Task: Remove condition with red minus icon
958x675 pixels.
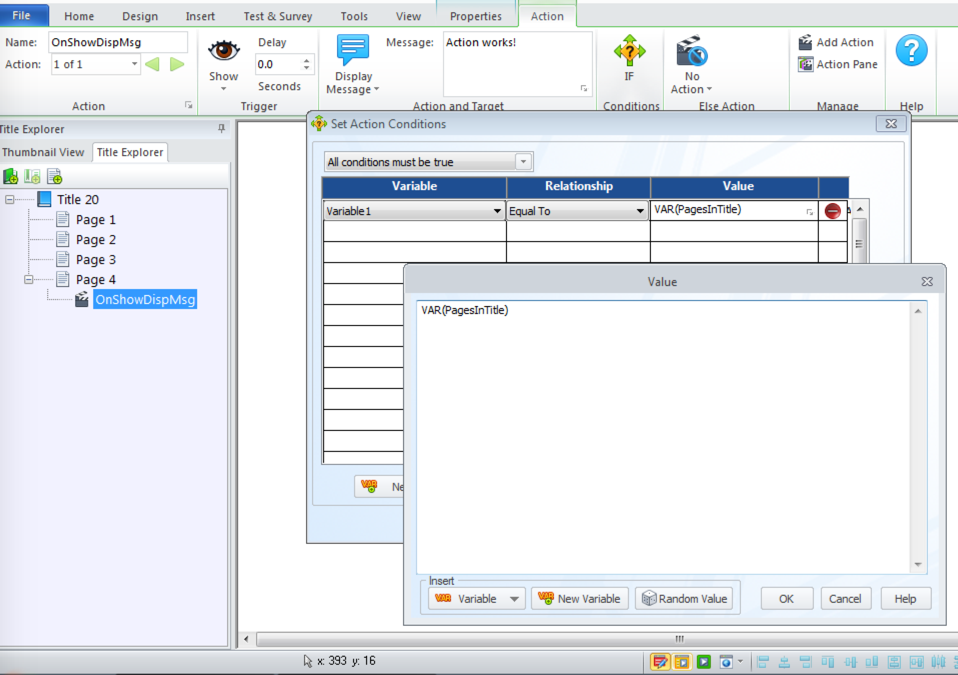Action: pos(832,211)
